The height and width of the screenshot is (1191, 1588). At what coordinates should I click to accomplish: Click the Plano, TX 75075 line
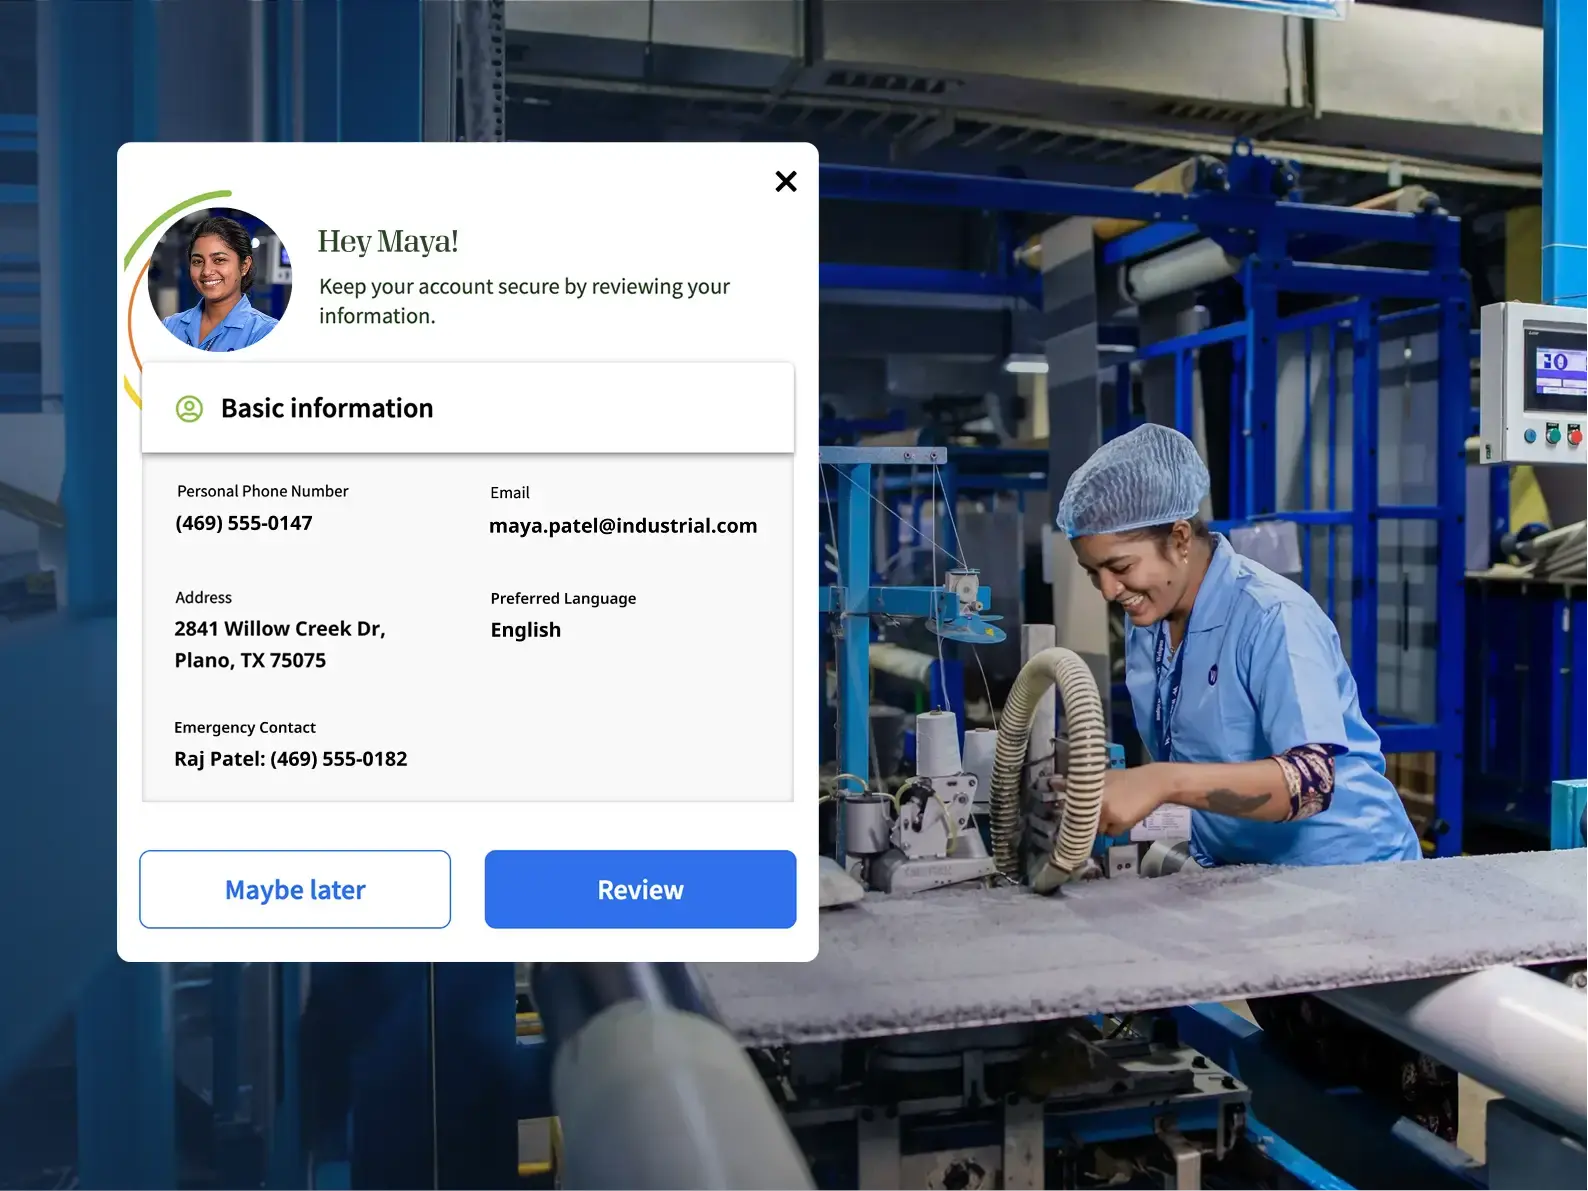coord(250,660)
